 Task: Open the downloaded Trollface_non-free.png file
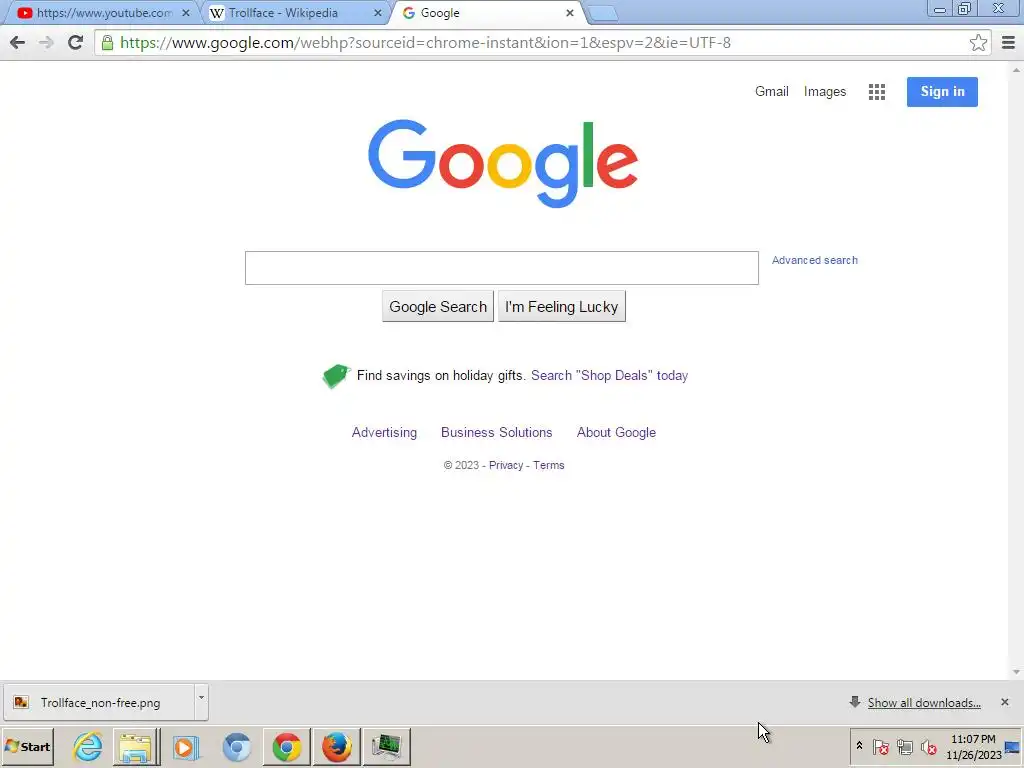99,703
